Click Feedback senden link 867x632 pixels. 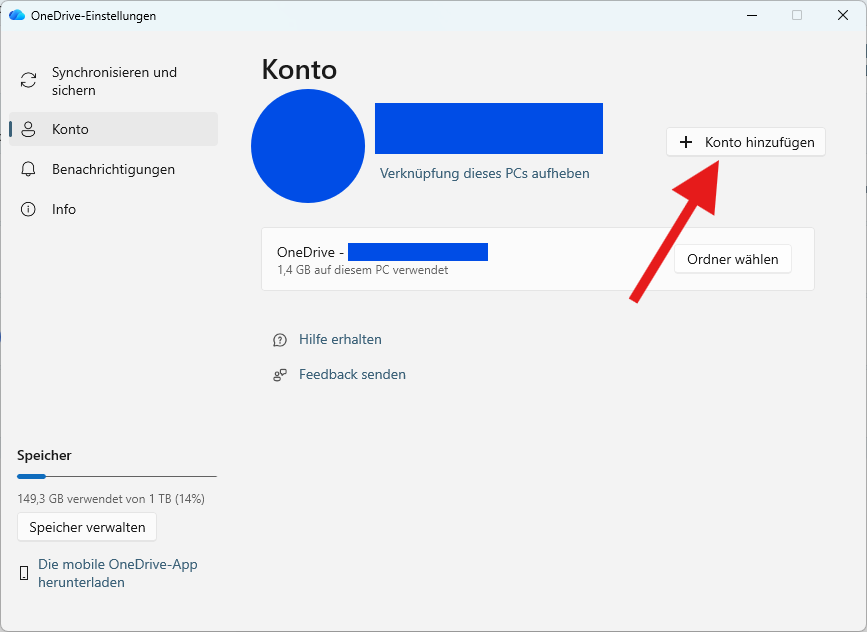tap(352, 374)
